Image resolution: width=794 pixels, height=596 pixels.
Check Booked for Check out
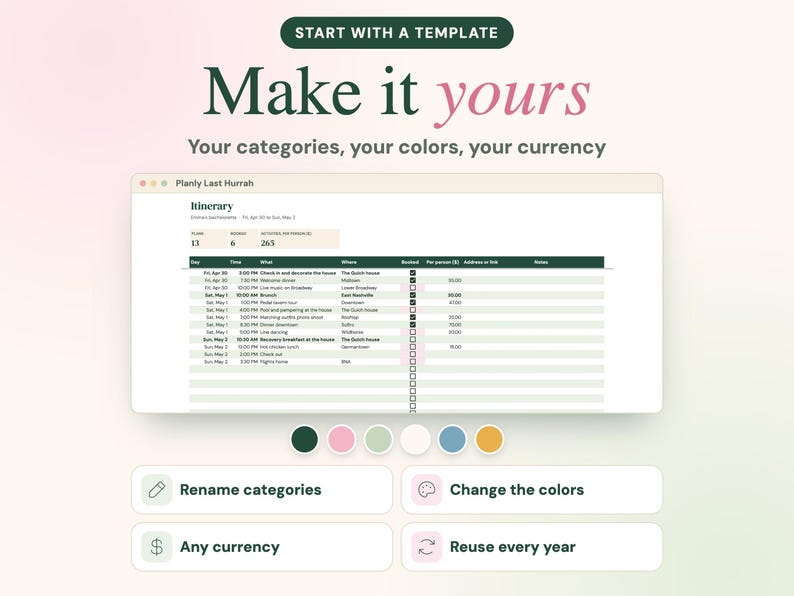(x=413, y=354)
